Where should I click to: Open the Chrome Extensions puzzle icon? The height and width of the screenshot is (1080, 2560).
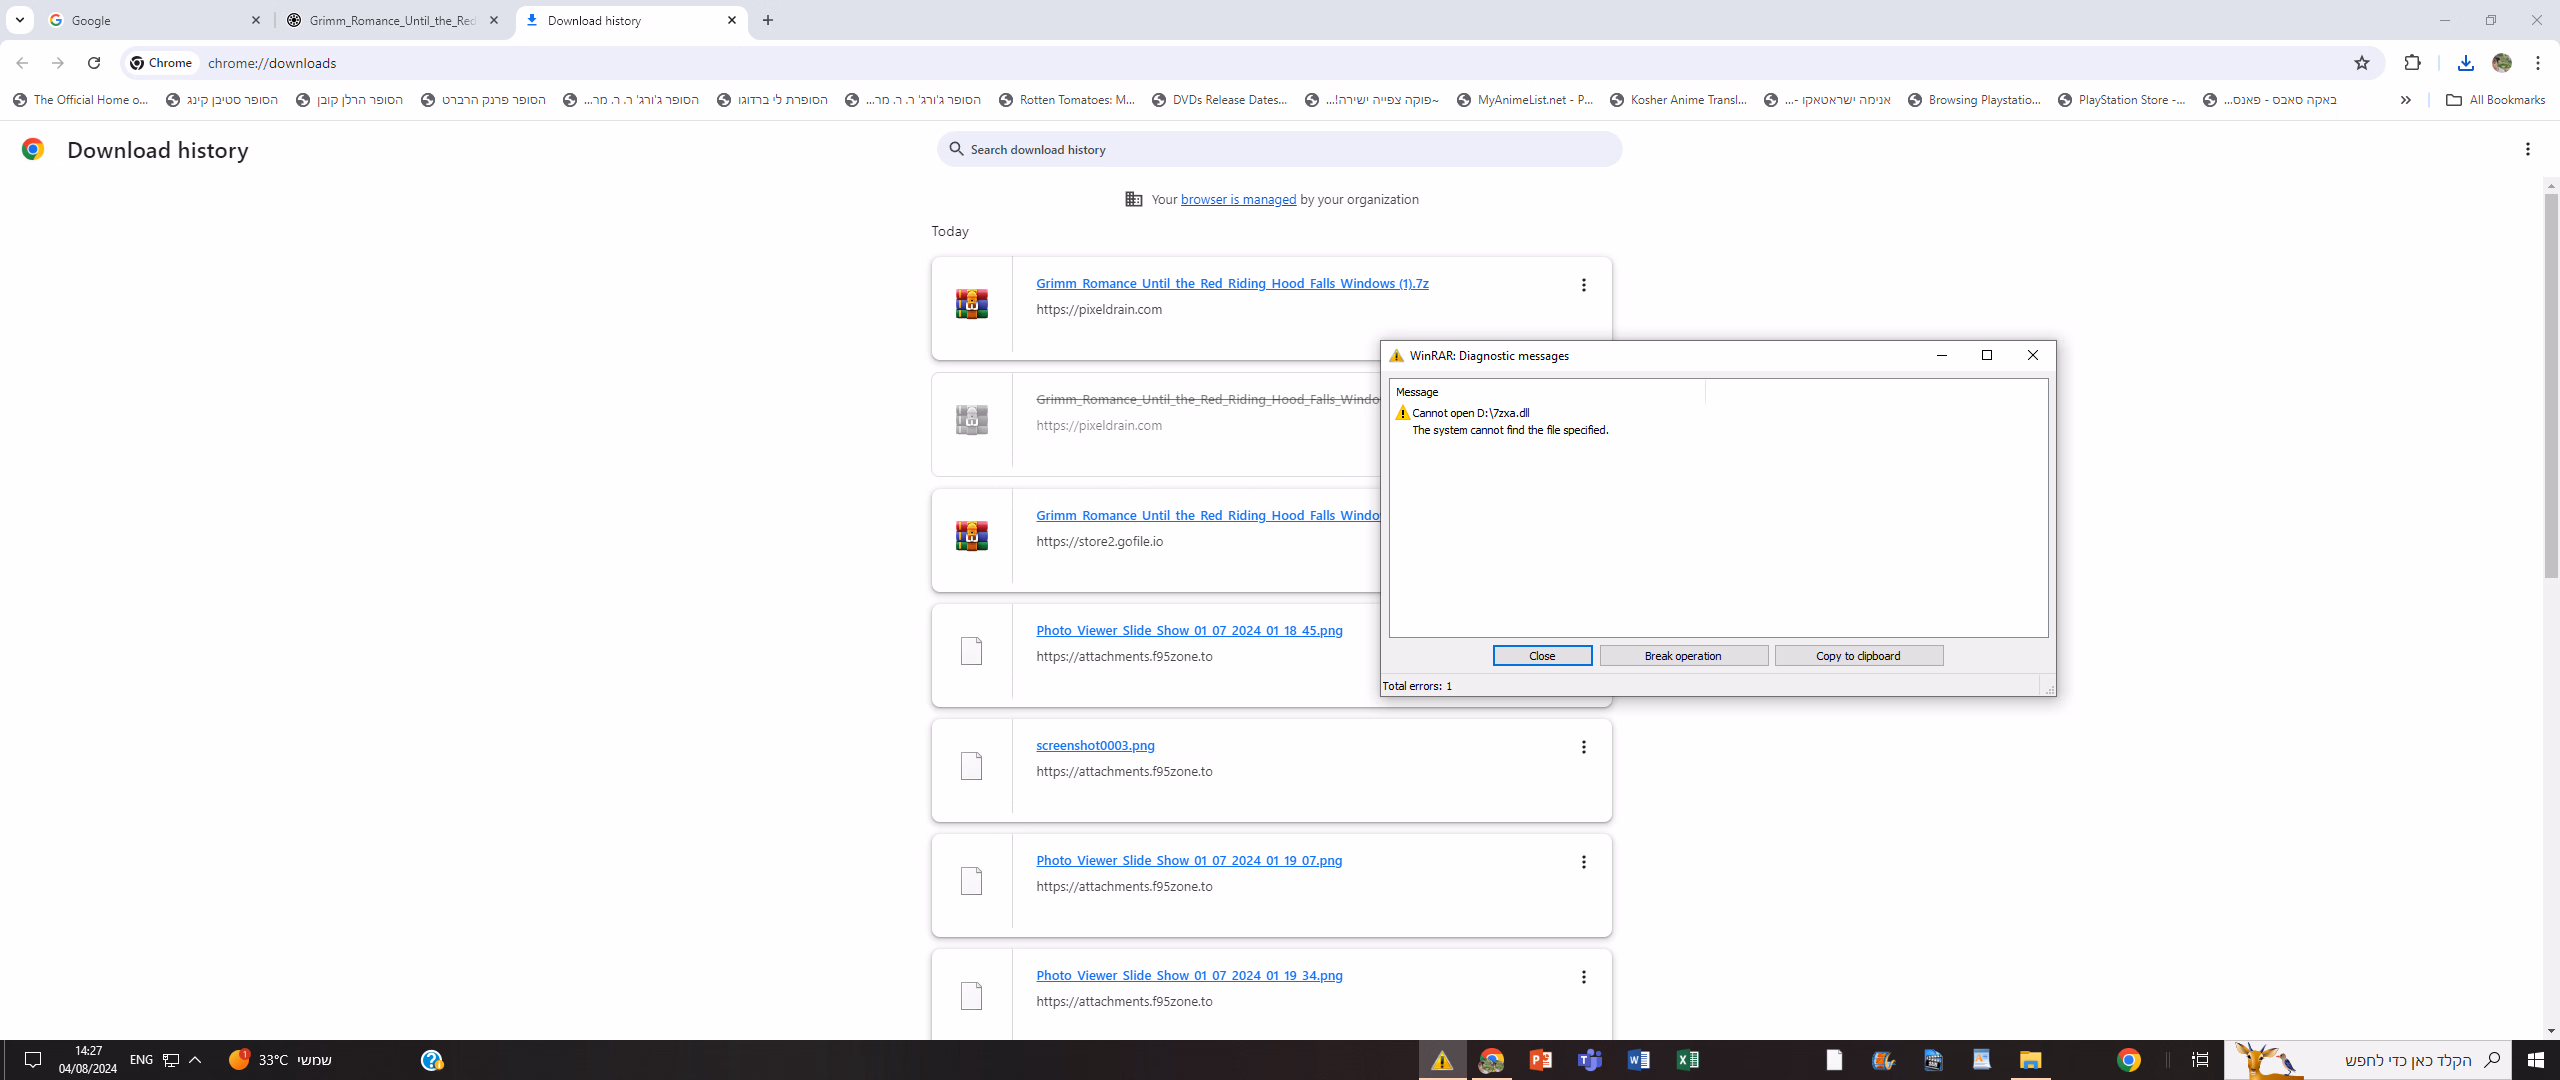2413,63
